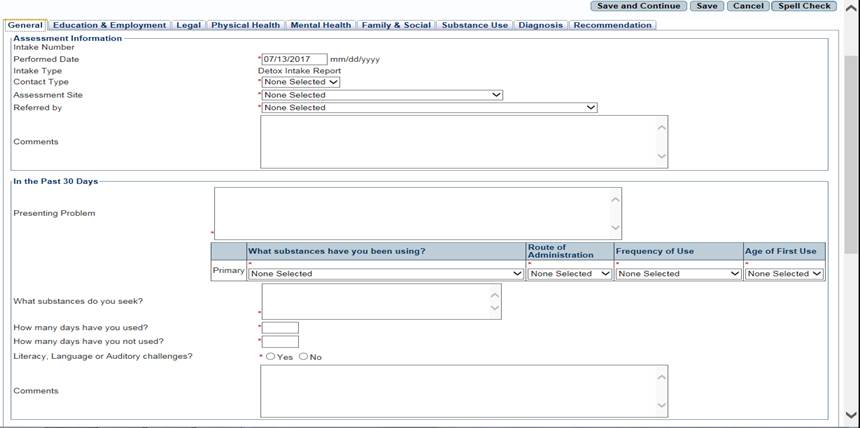Choose No for Literacy, Language or Auditory challenges
Screen dimensions: 860x428
point(303,357)
